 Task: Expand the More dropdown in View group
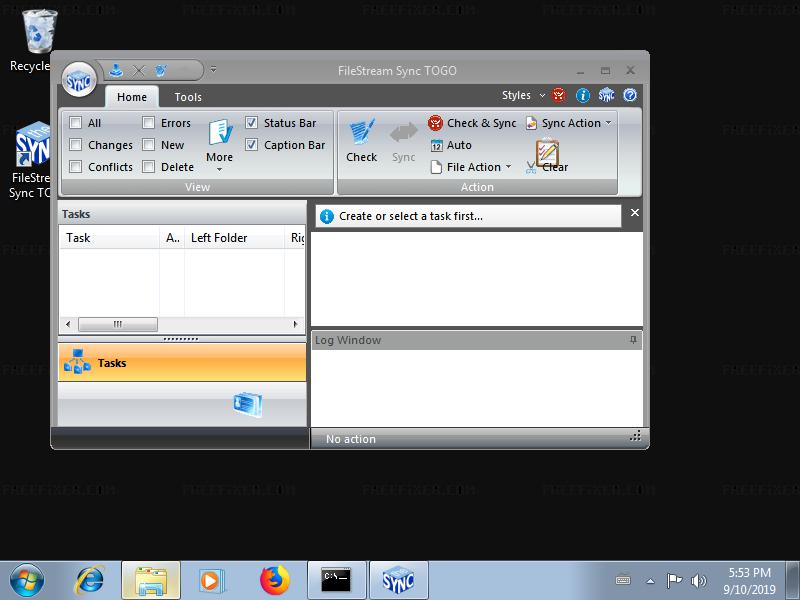point(219,145)
